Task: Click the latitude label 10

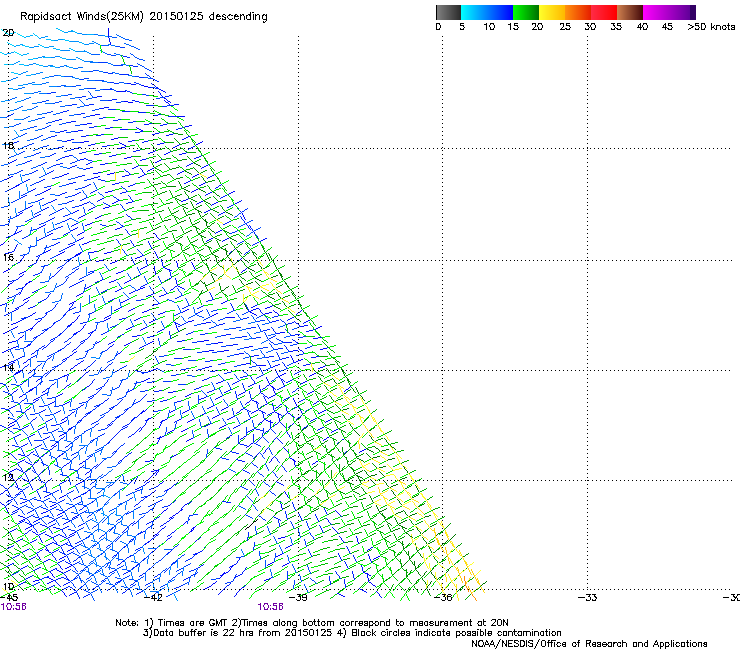Action: (x=8, y=587)
